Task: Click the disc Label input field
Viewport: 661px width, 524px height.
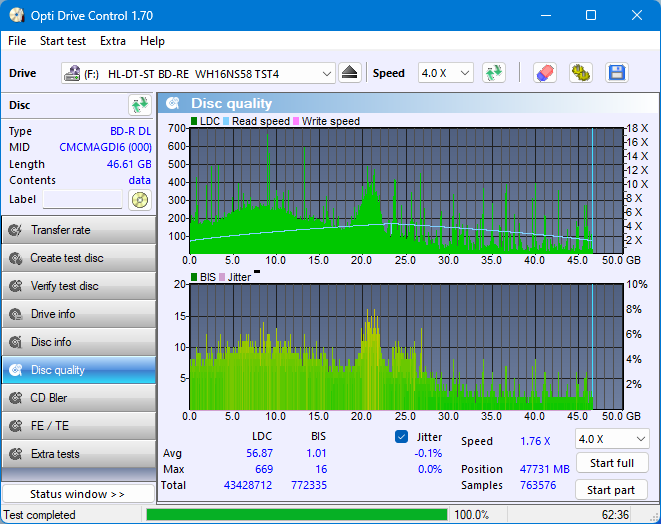Action: coord(83,199)
